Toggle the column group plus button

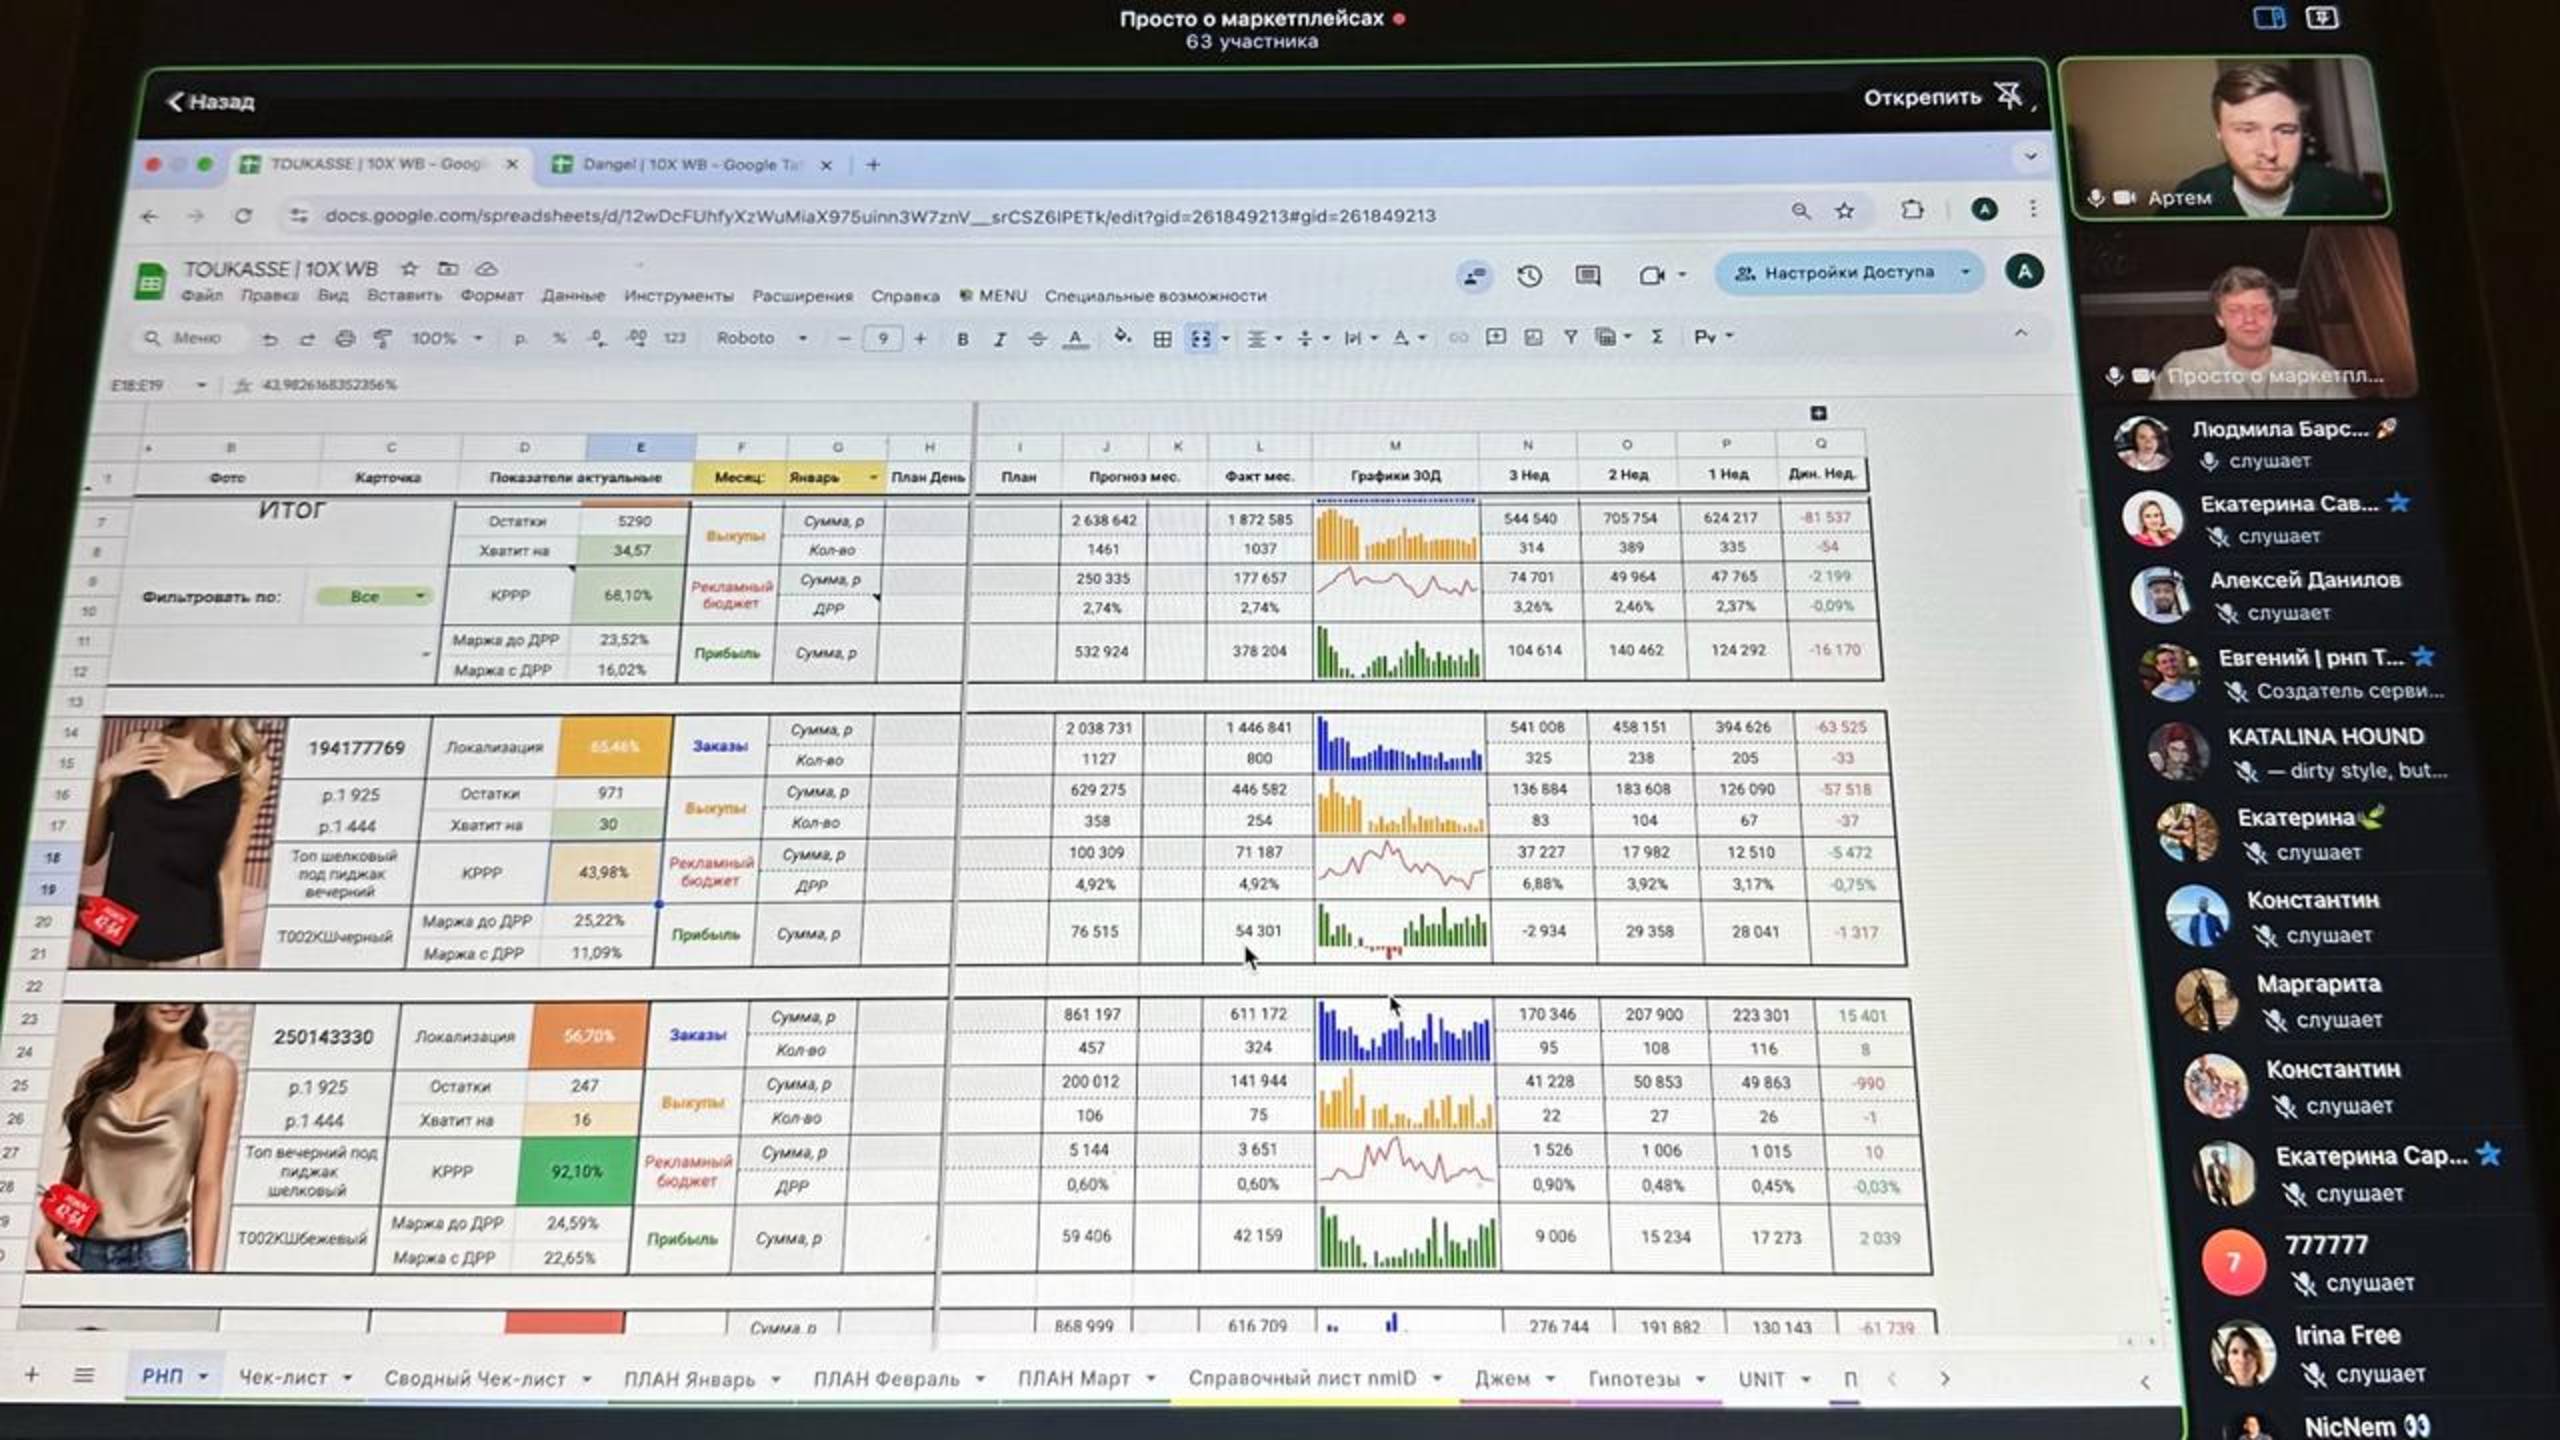(1818, 413)
